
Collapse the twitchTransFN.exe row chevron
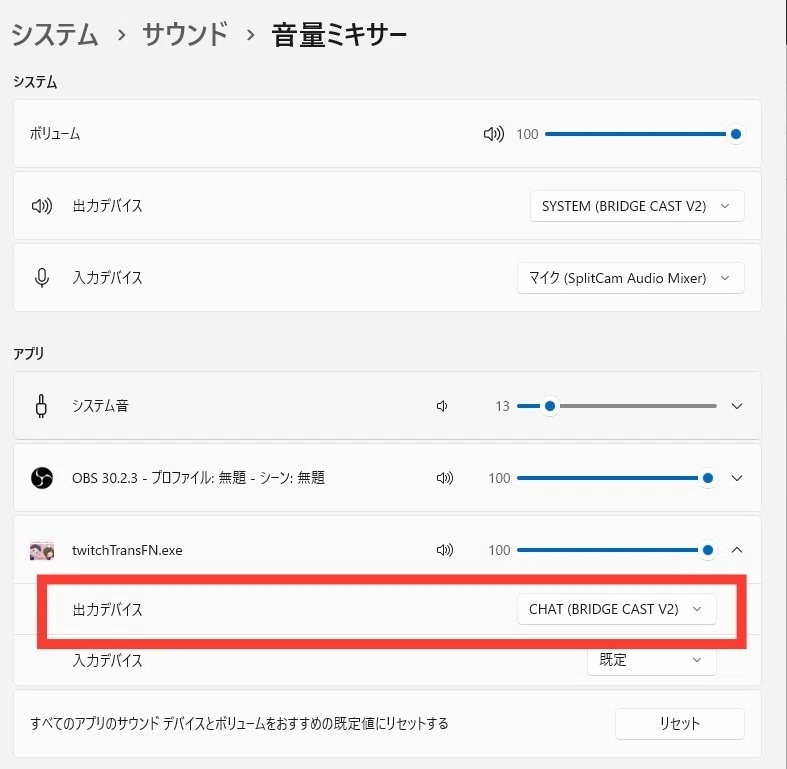[x=737, y=550]
